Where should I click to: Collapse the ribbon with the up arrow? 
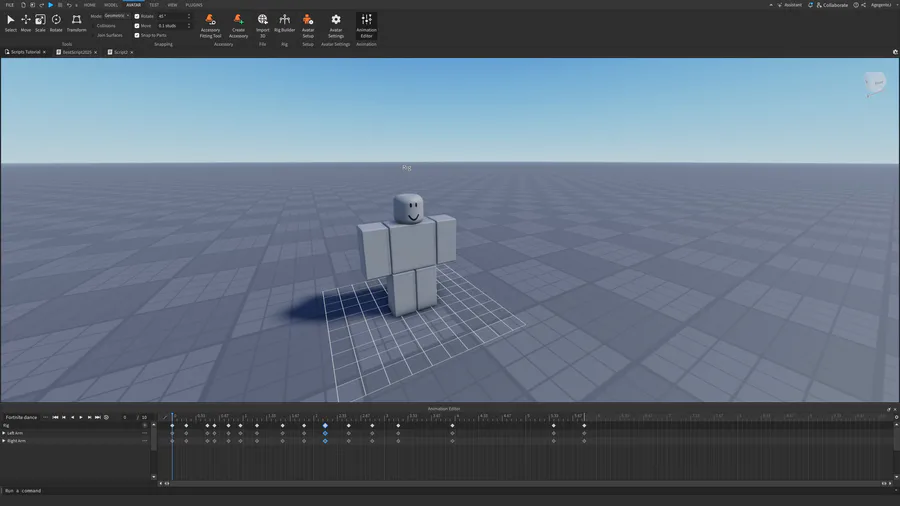point(770,5)
